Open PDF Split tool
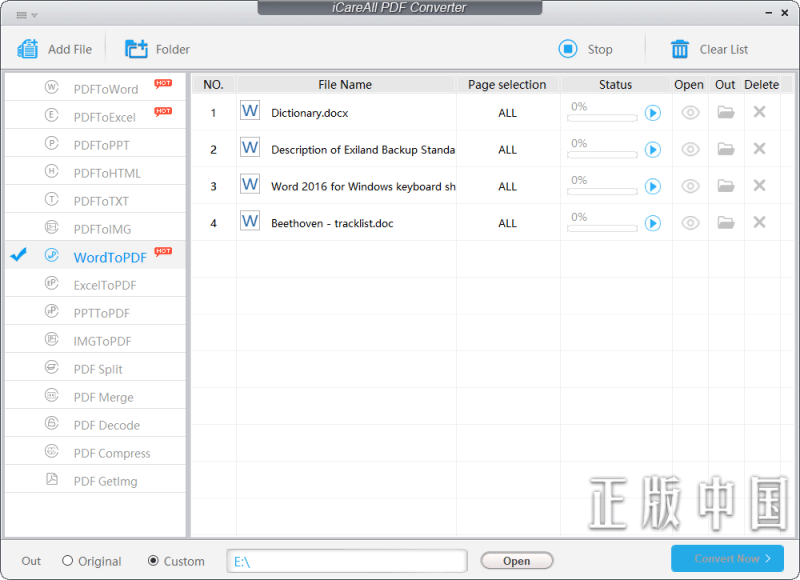 pos(95,368)
